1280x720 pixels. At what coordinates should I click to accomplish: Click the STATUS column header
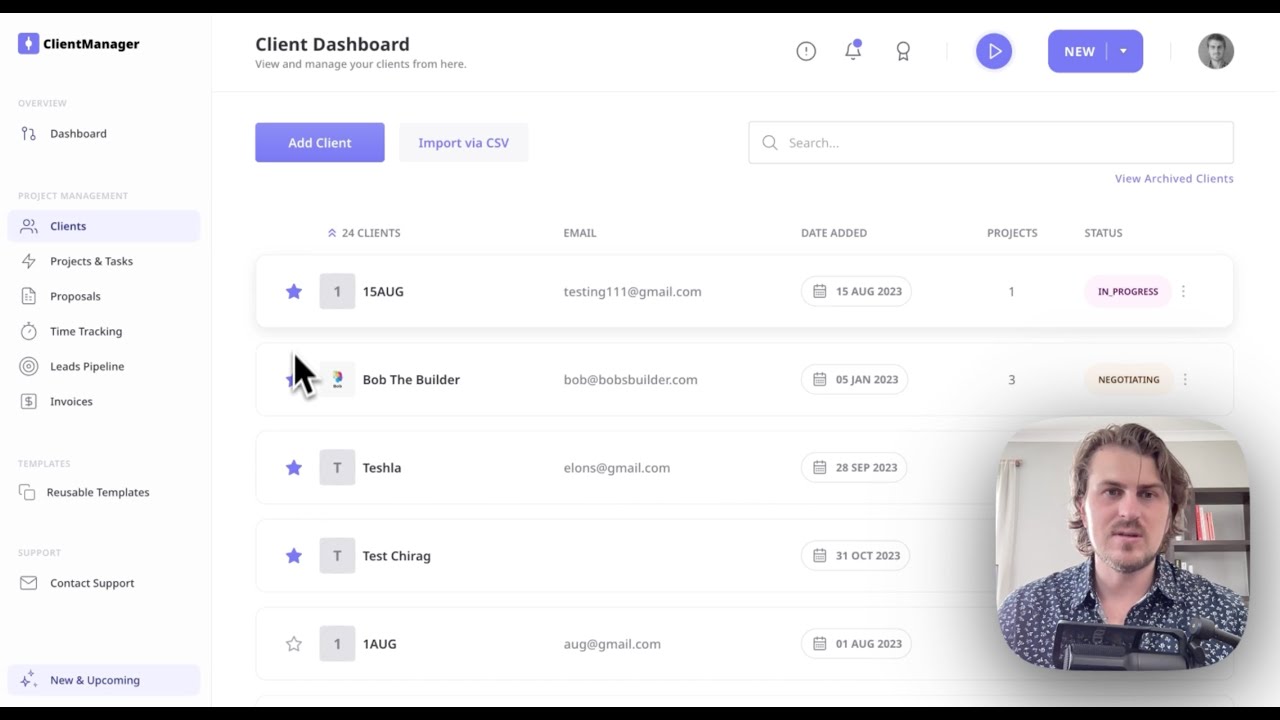(x=1103, y=233)
